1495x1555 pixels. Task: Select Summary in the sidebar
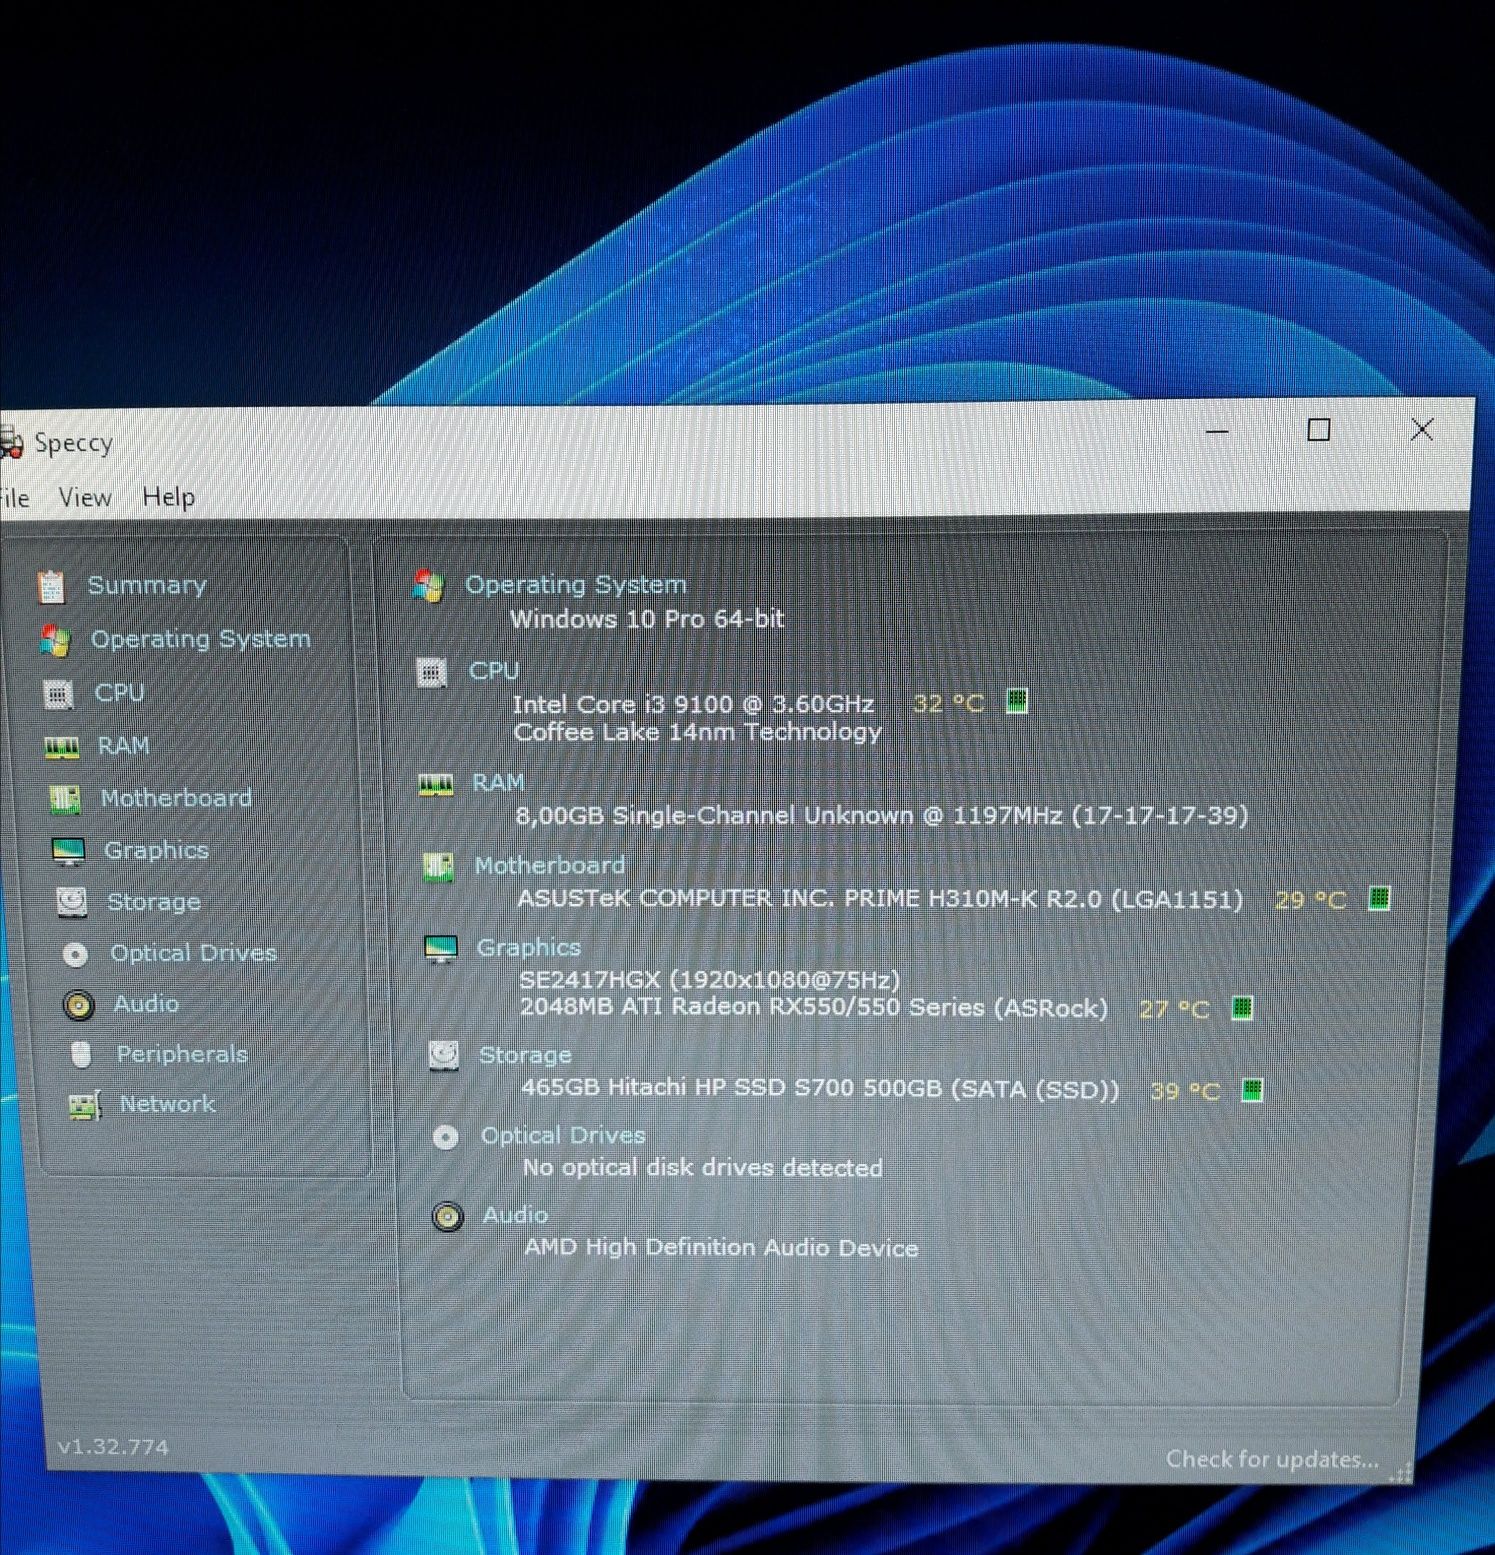[x=147, y=585]
